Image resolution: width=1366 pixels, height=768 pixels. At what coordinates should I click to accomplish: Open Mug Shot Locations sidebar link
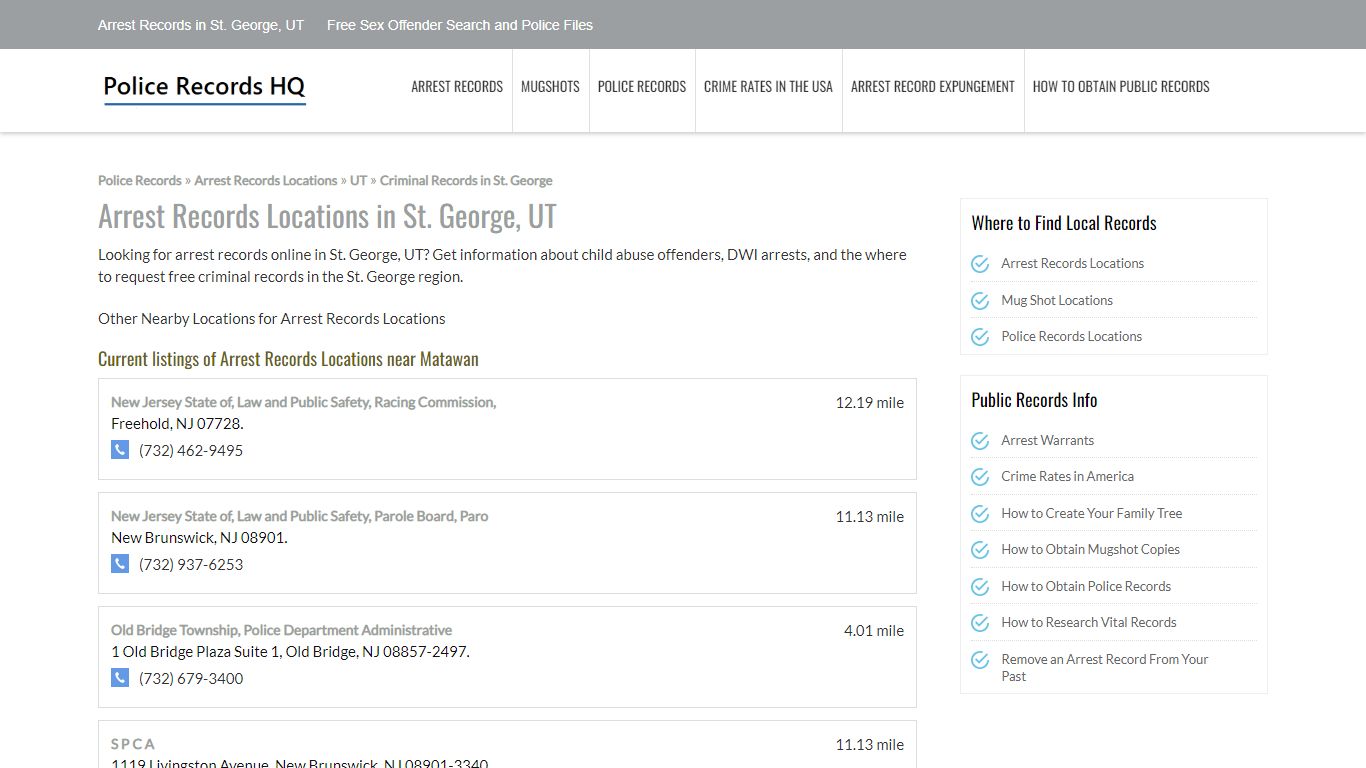[x=1057, y=300]
